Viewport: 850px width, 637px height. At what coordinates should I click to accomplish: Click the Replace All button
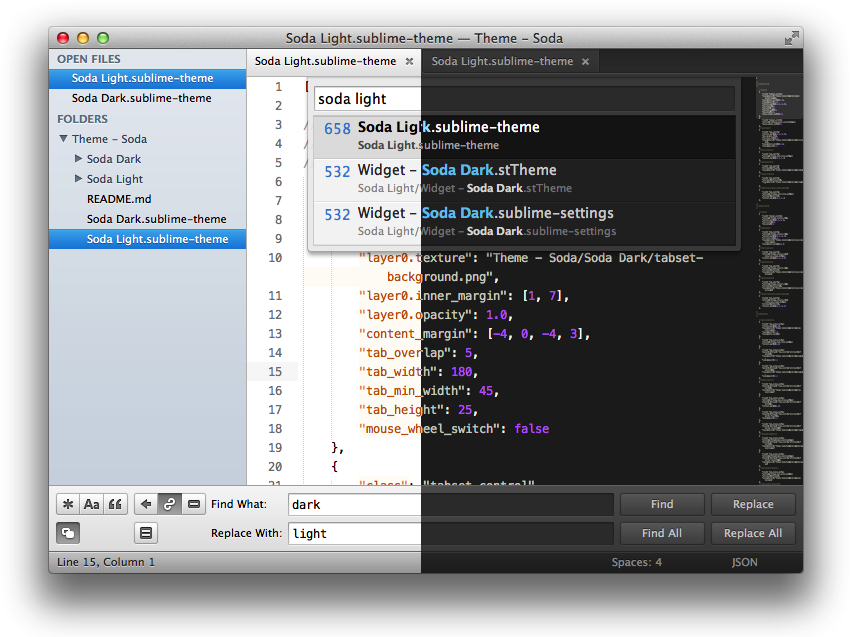coord(753,533)
